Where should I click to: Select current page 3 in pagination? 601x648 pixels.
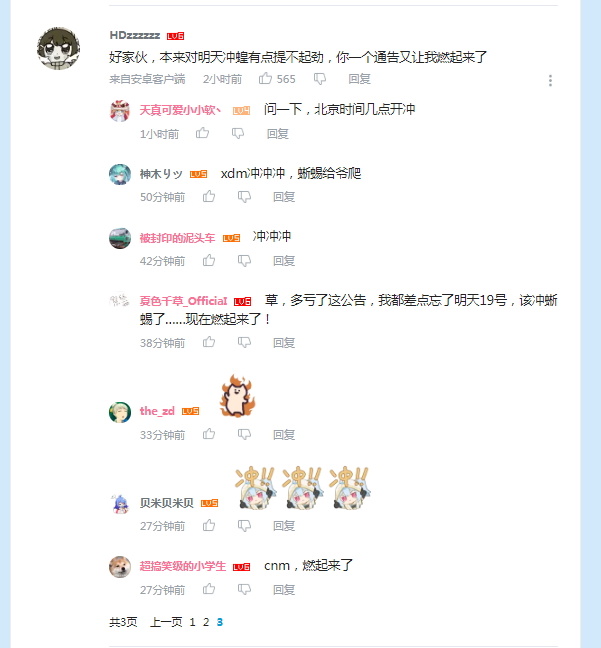pos(219,622)
